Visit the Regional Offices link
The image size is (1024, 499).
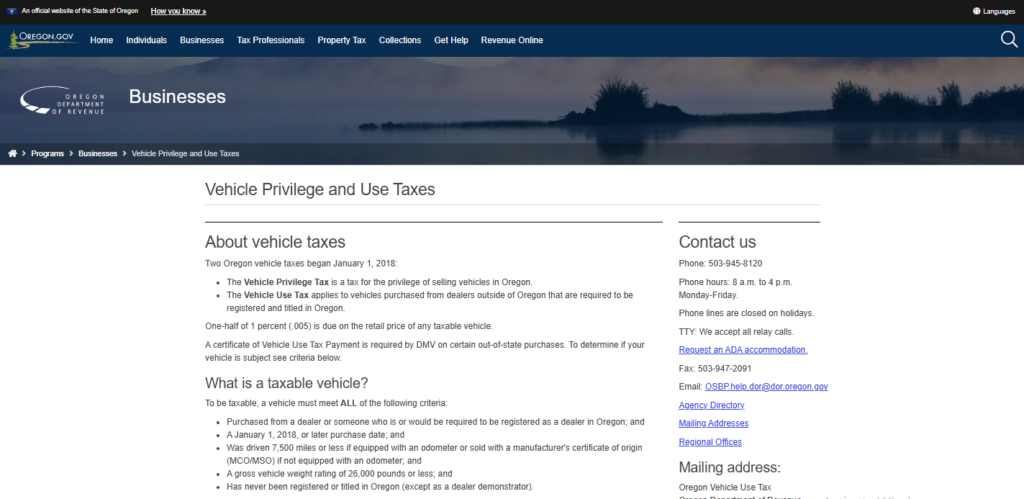(x=710, y=442)
